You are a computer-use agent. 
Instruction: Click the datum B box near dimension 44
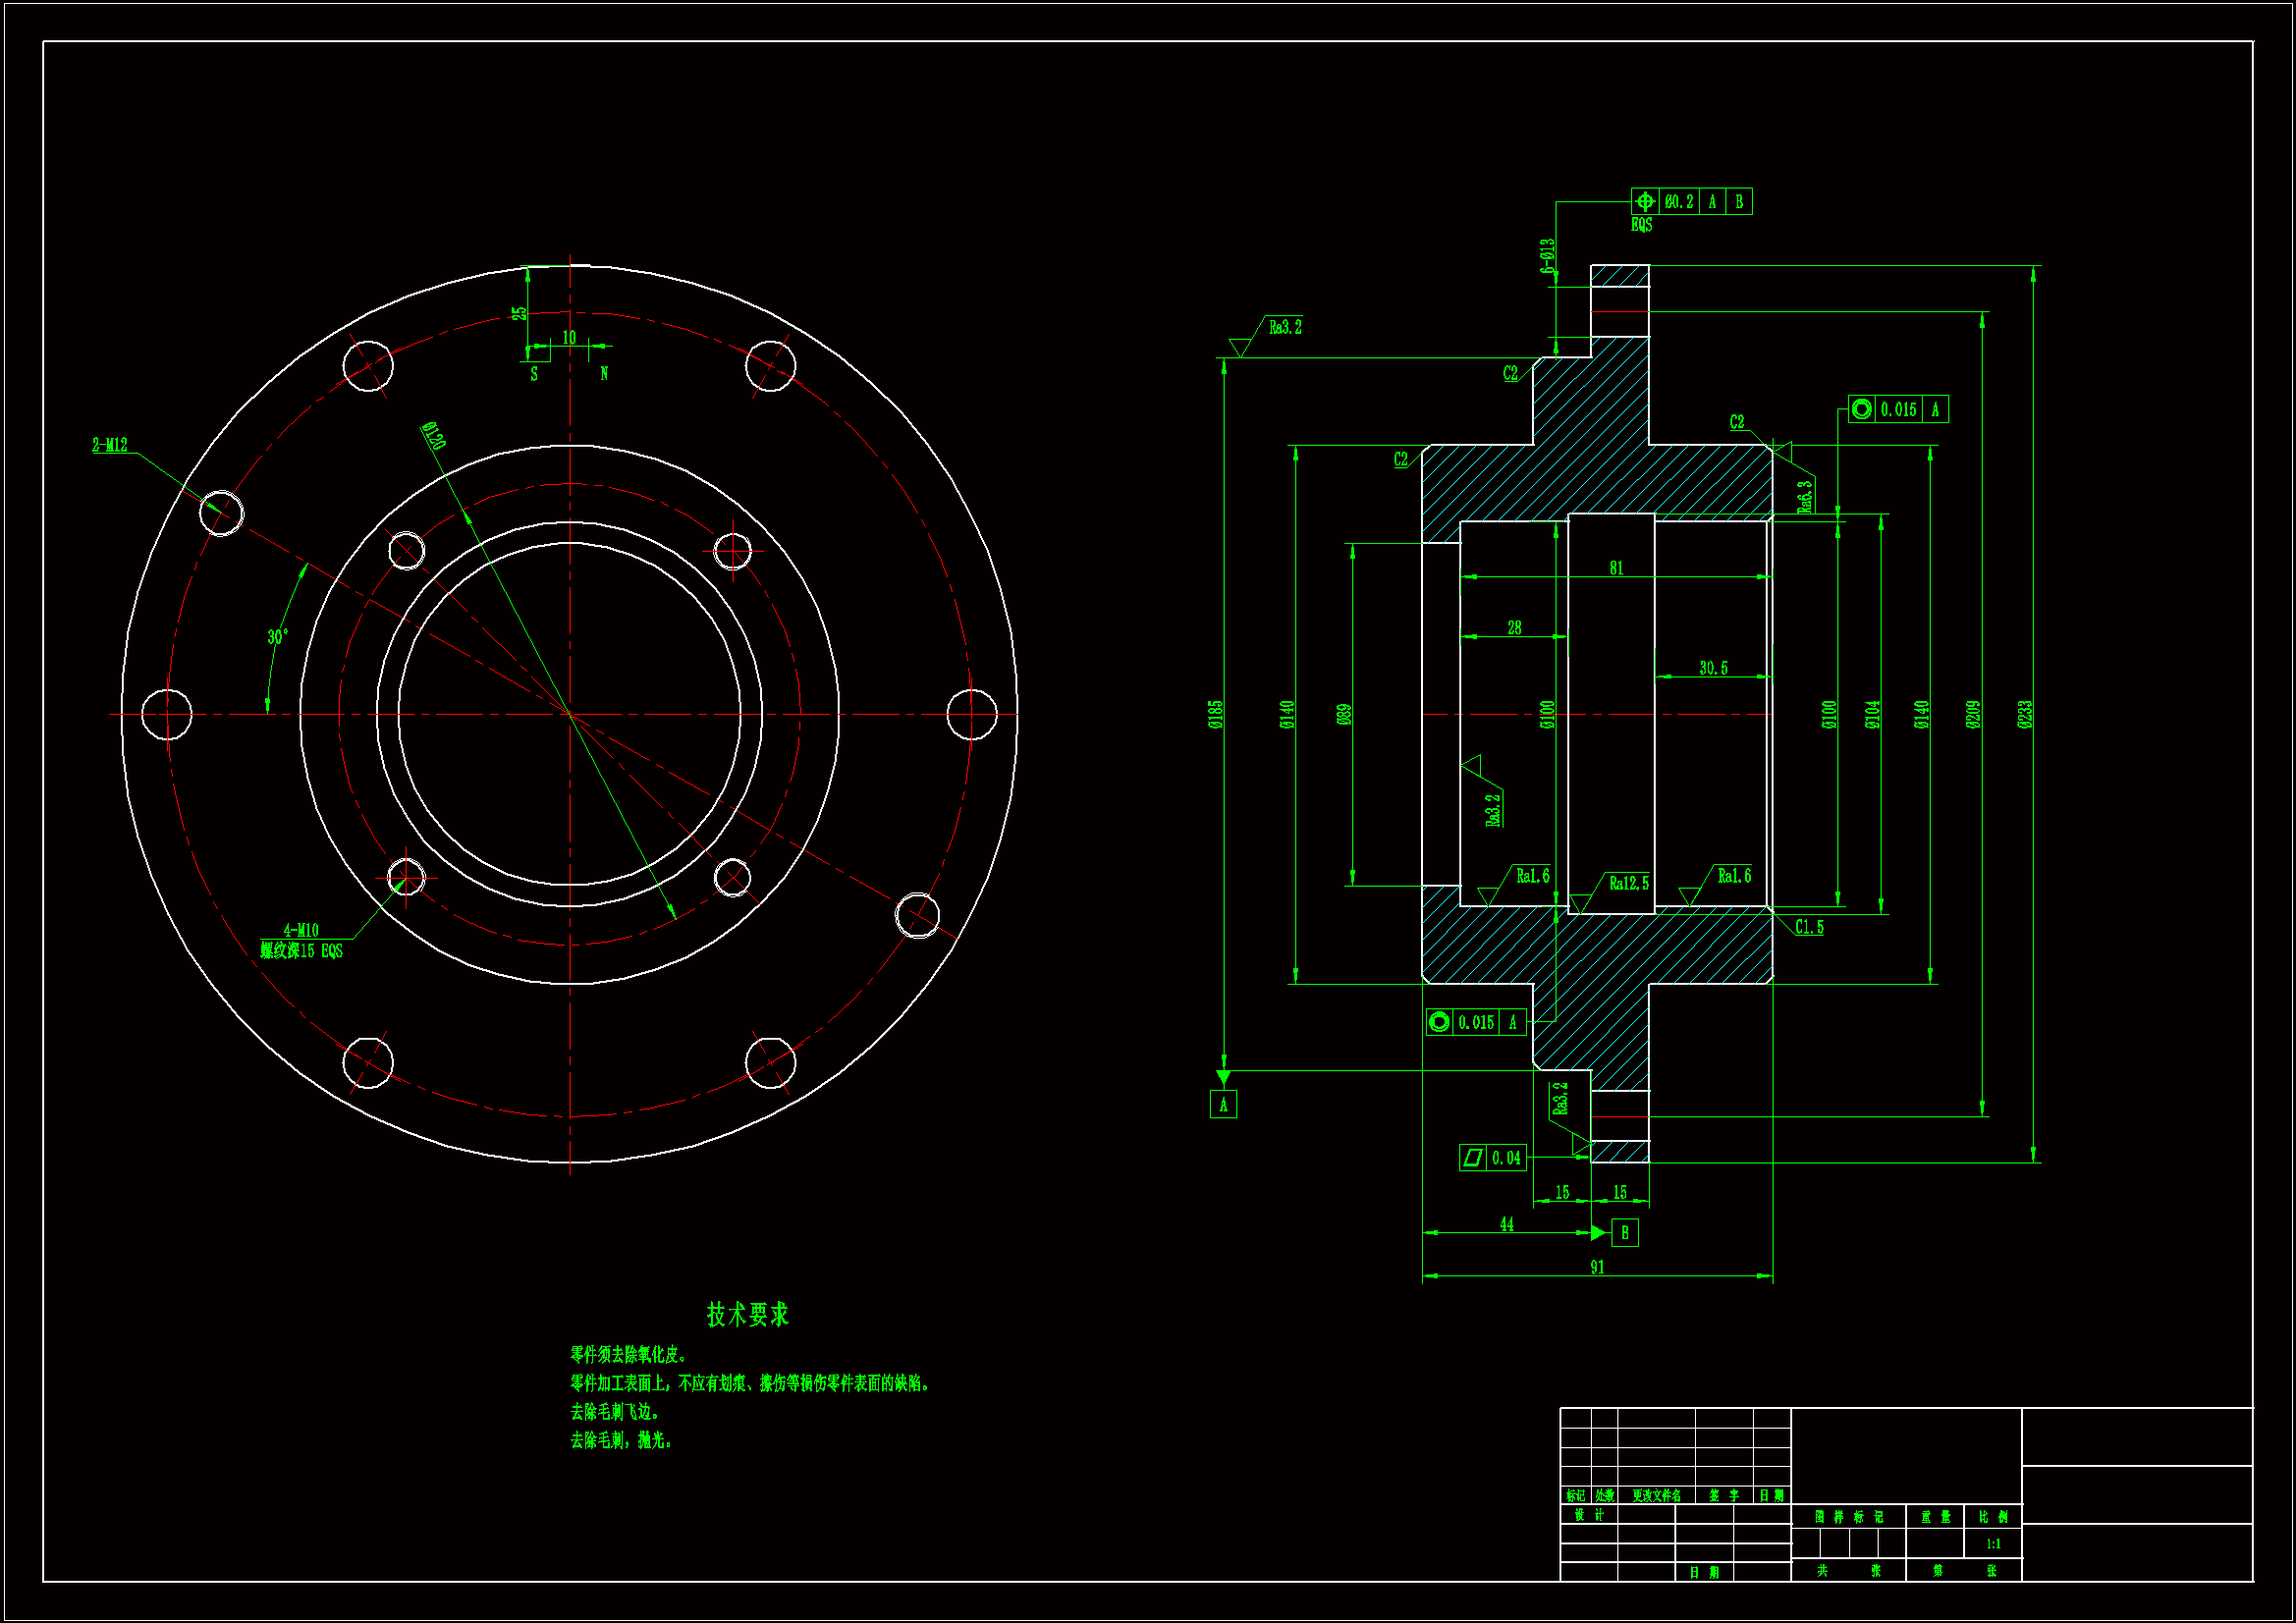[x=1625, y=1233]
